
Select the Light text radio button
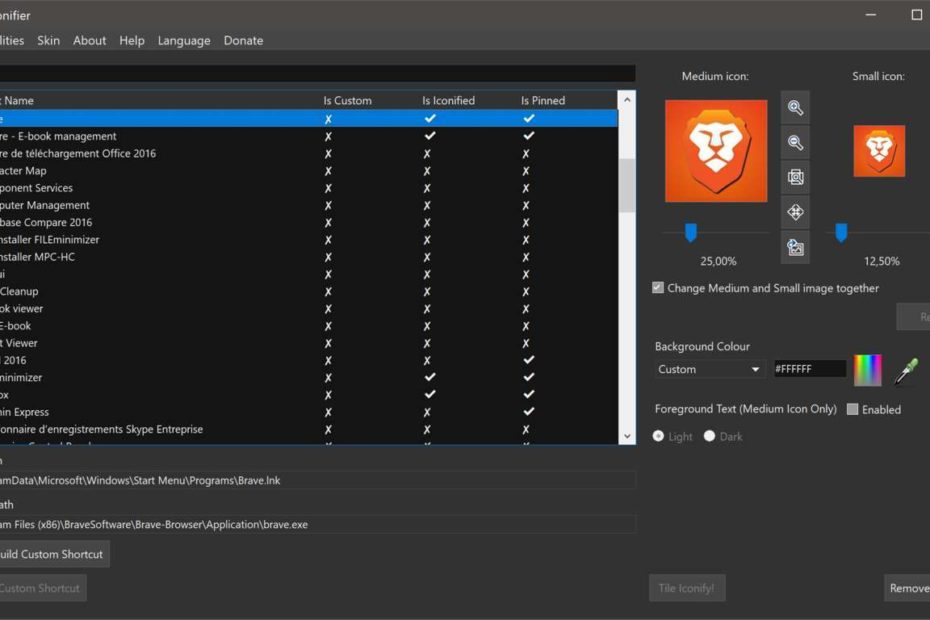pos(658,436)
